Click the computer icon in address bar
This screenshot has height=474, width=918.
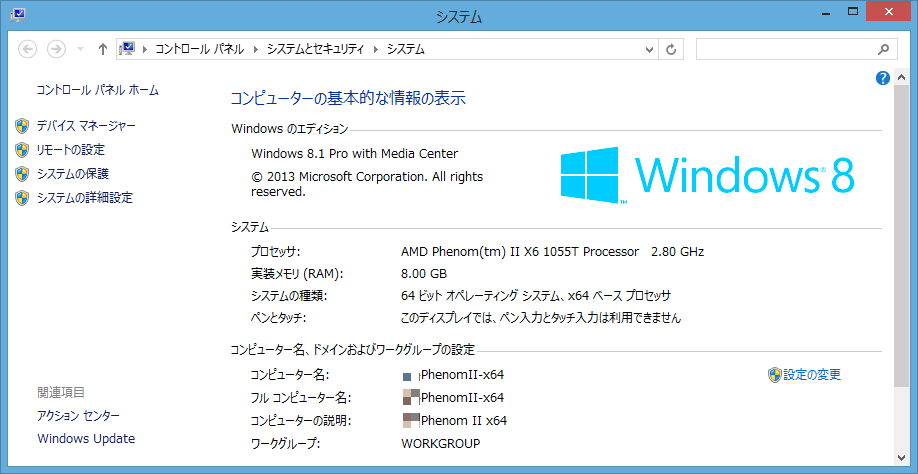coord(126,49)
